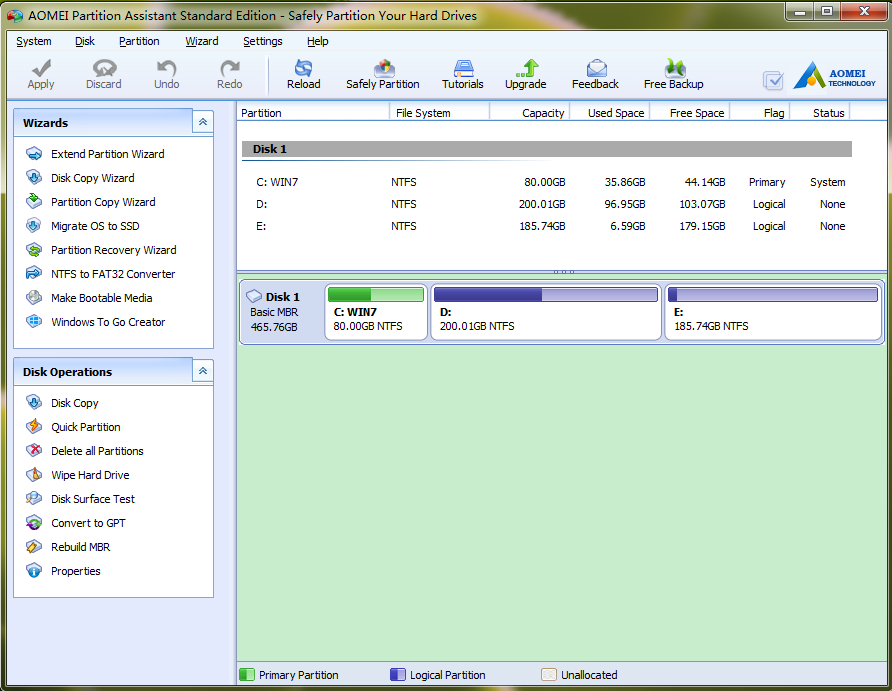Select the D: partition list row

click(546, 204)
